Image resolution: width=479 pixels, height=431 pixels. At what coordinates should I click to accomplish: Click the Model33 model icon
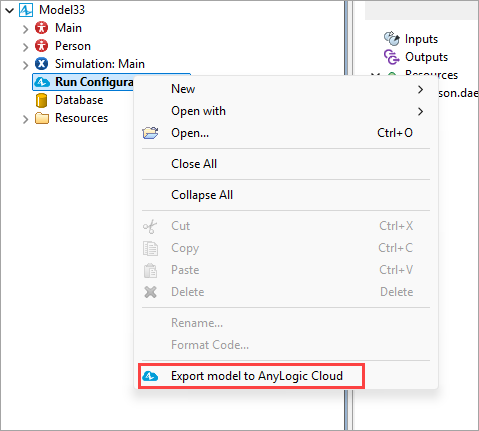26,10
